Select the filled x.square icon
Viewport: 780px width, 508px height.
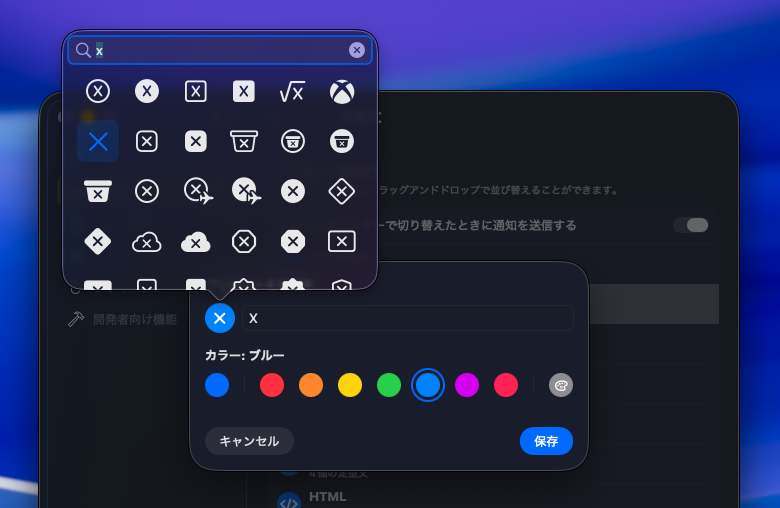pyautogui.click(x=244, y=92)
